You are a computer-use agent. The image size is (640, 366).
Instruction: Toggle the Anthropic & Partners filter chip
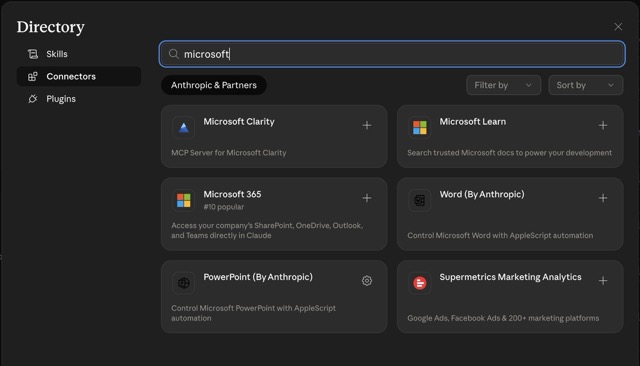214,85
